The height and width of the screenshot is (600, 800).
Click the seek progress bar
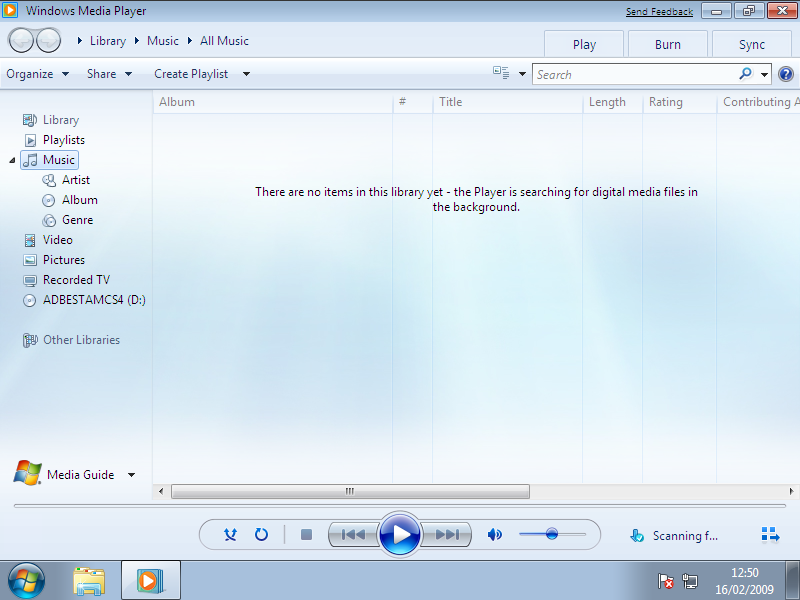point(400,506)
